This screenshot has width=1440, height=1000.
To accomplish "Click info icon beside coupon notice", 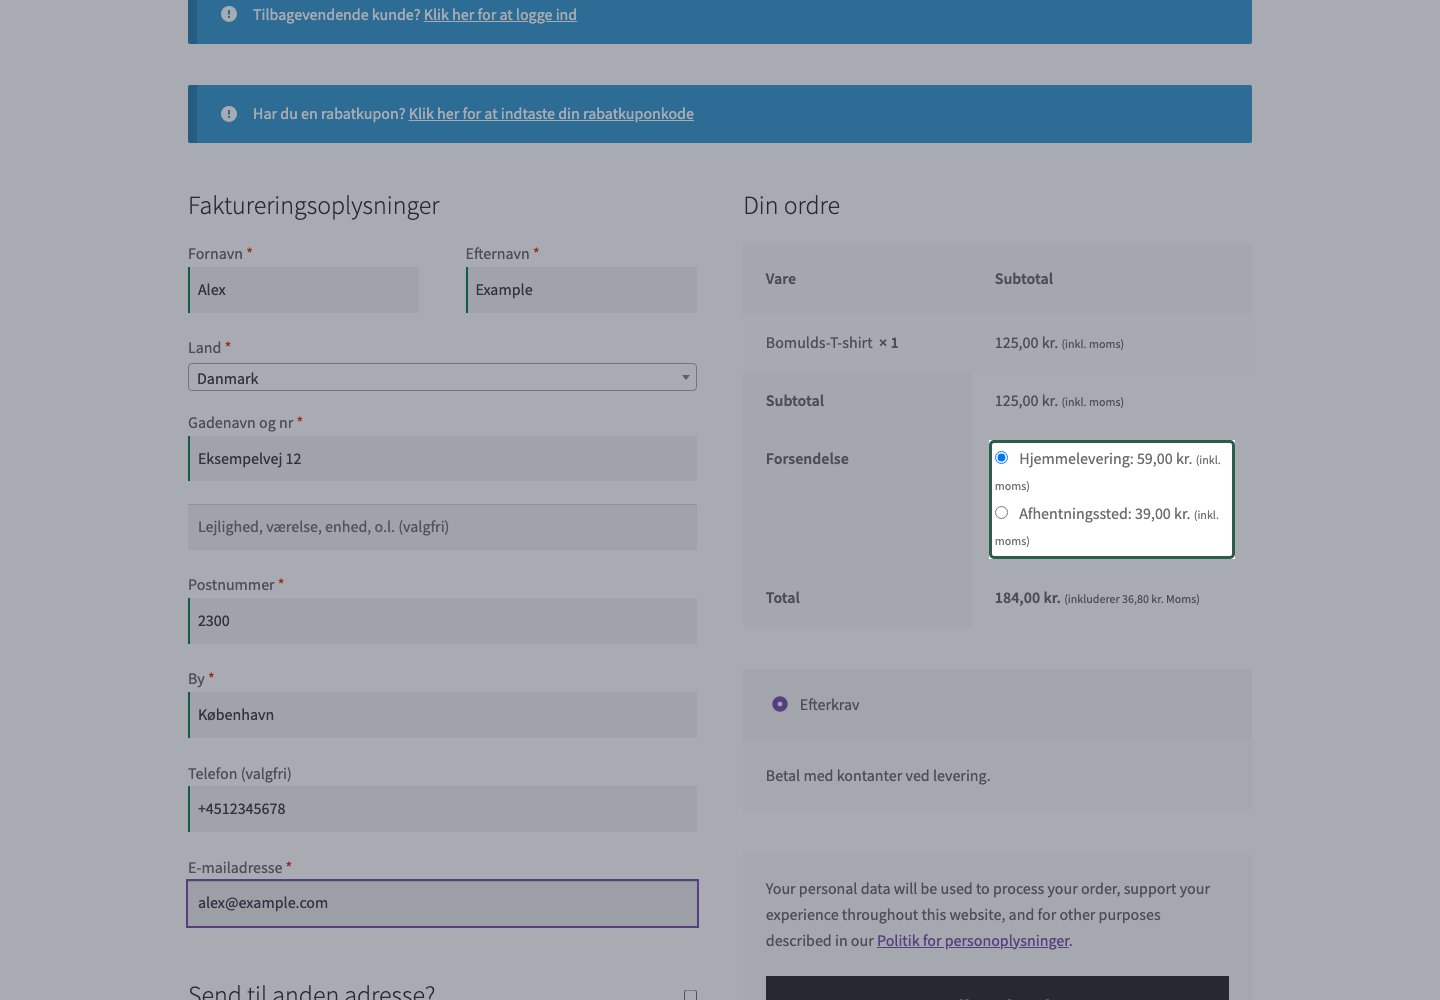I will (x=229, y=114).
